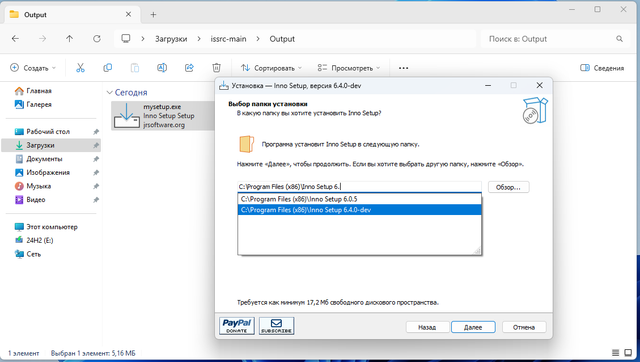Click the jrsoftware.org text under mysetup.exe
The width and height of the screenshot is (640, 362).
click(x=164, y=125)
